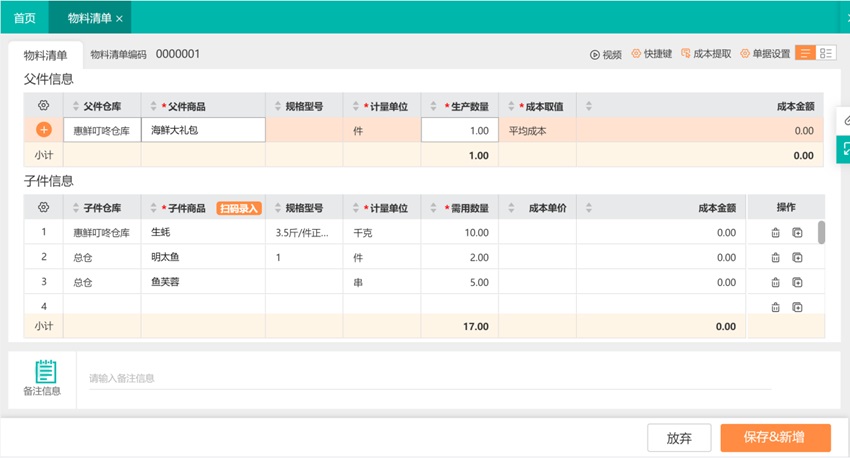Click the orange add-row plus icon
Screen dimensions: 850x458
tap(43, 130)
